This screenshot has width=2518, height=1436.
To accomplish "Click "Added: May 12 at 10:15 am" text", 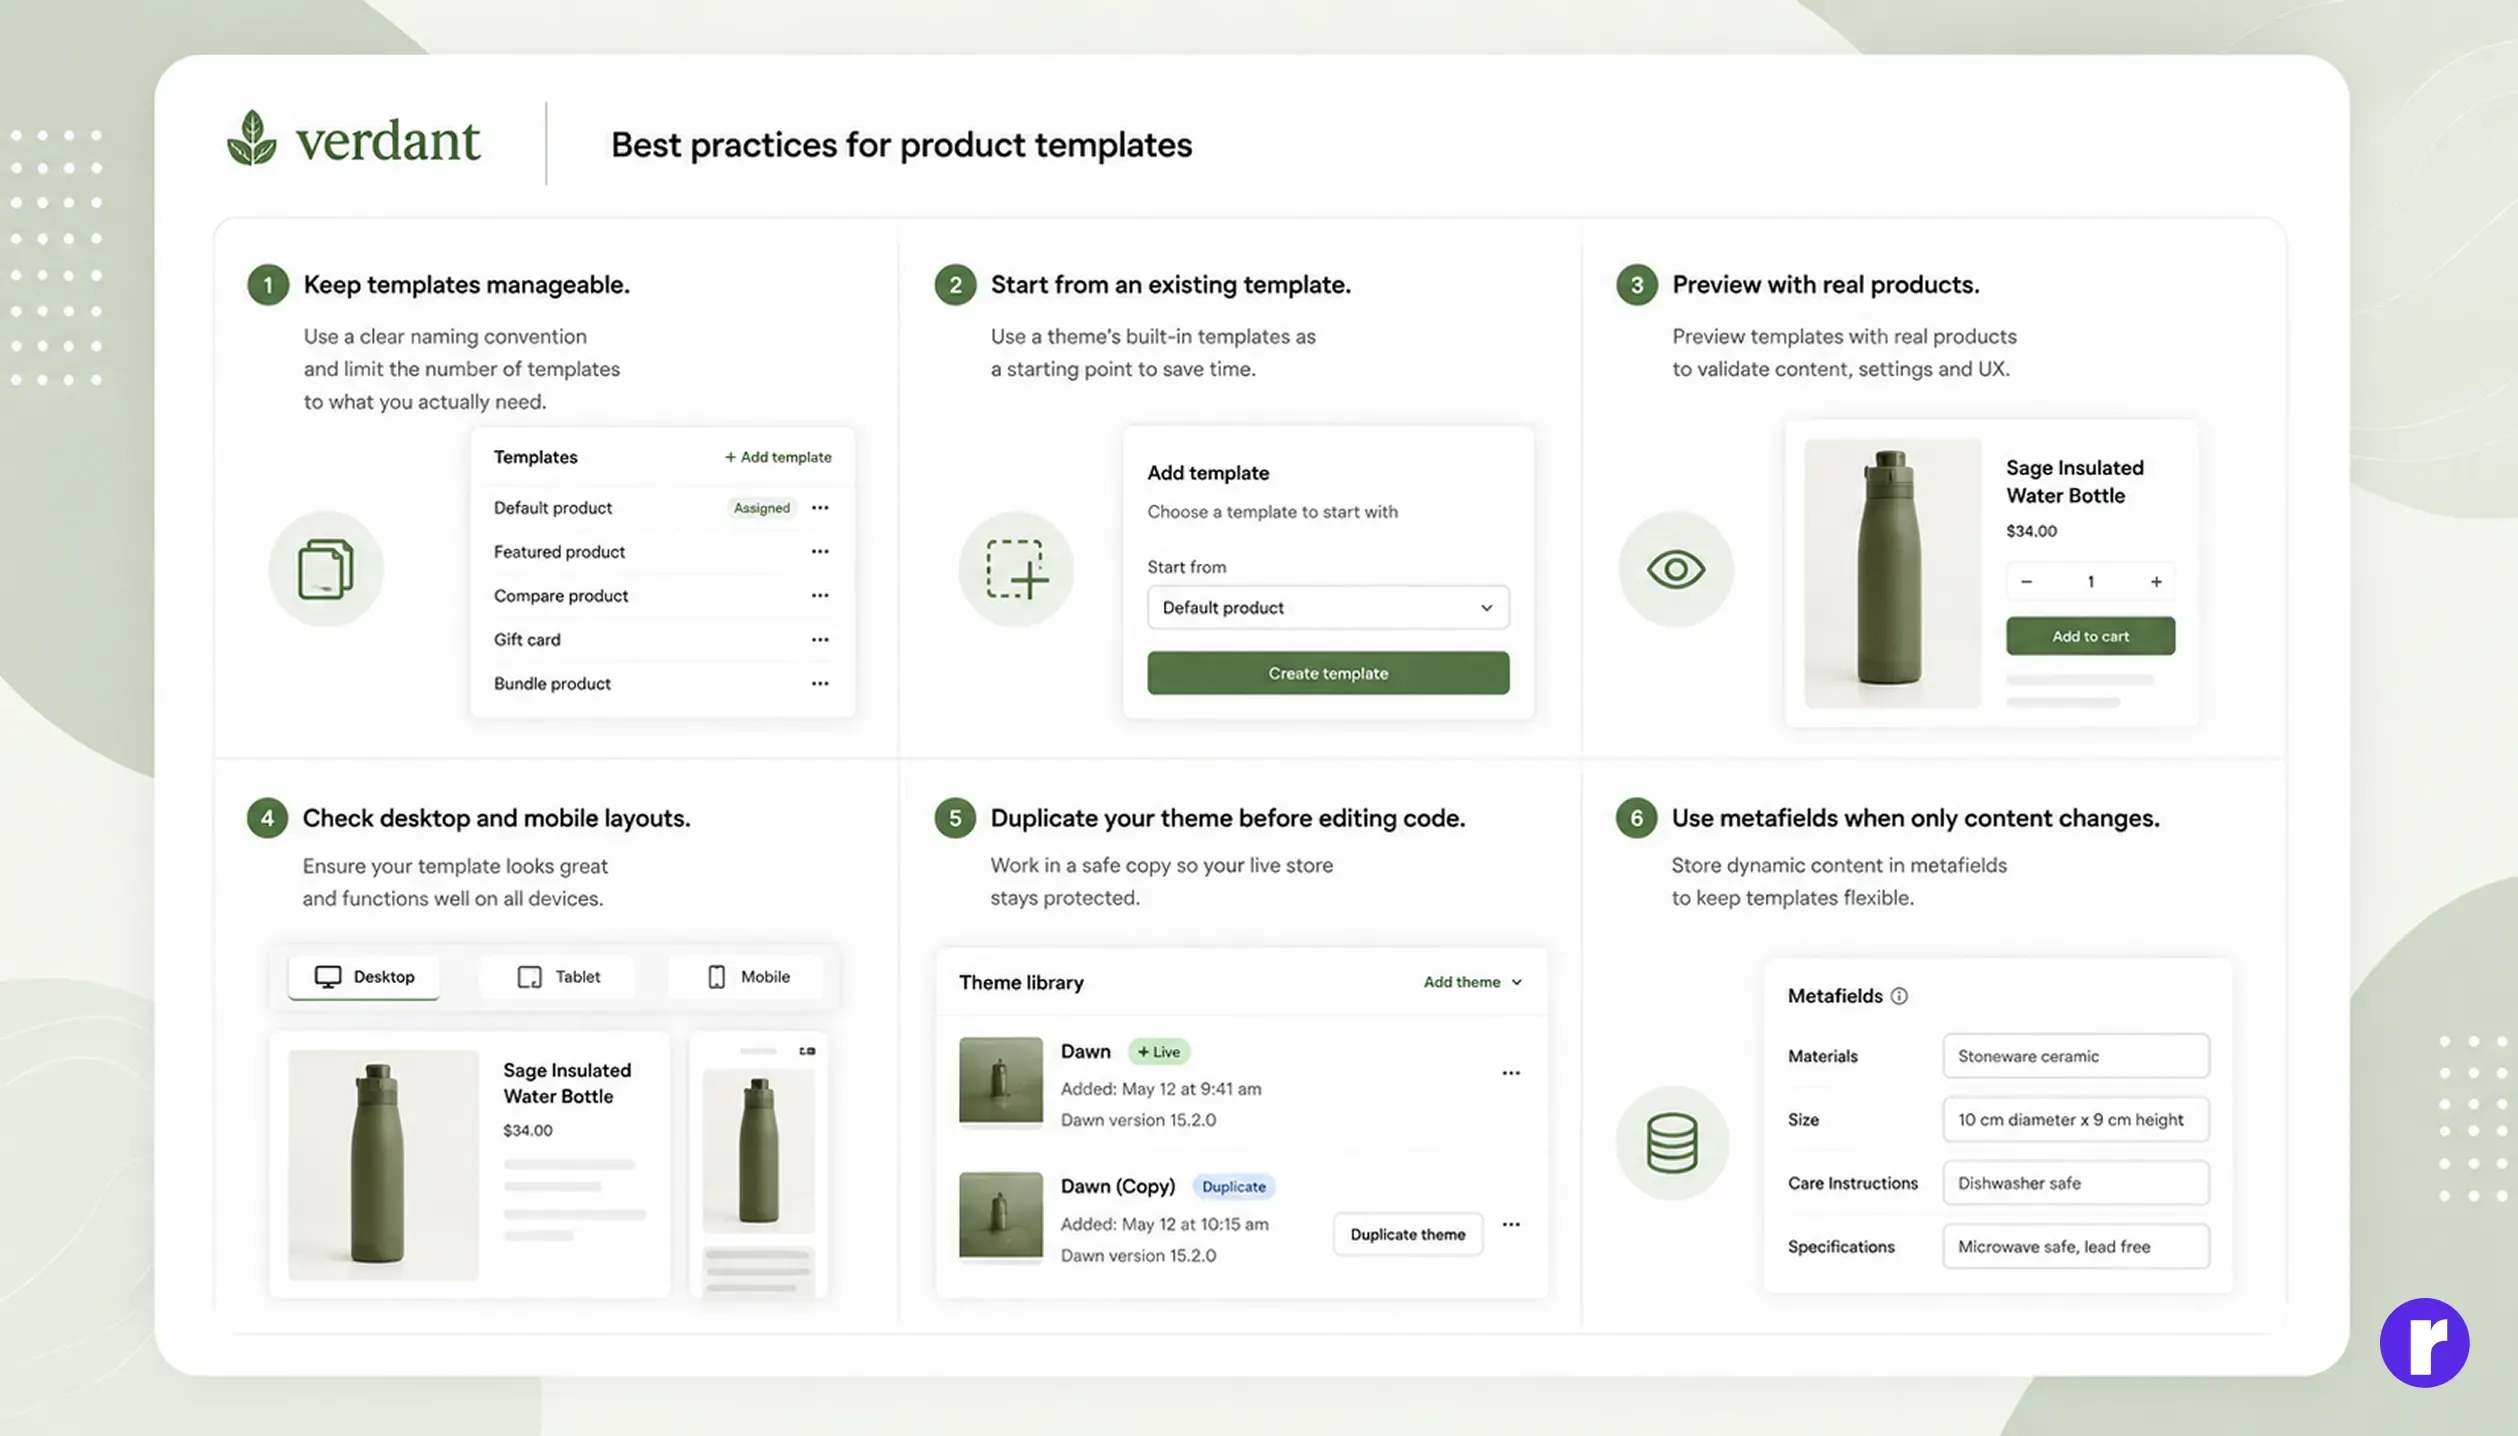I will tap(1164, 1224).
